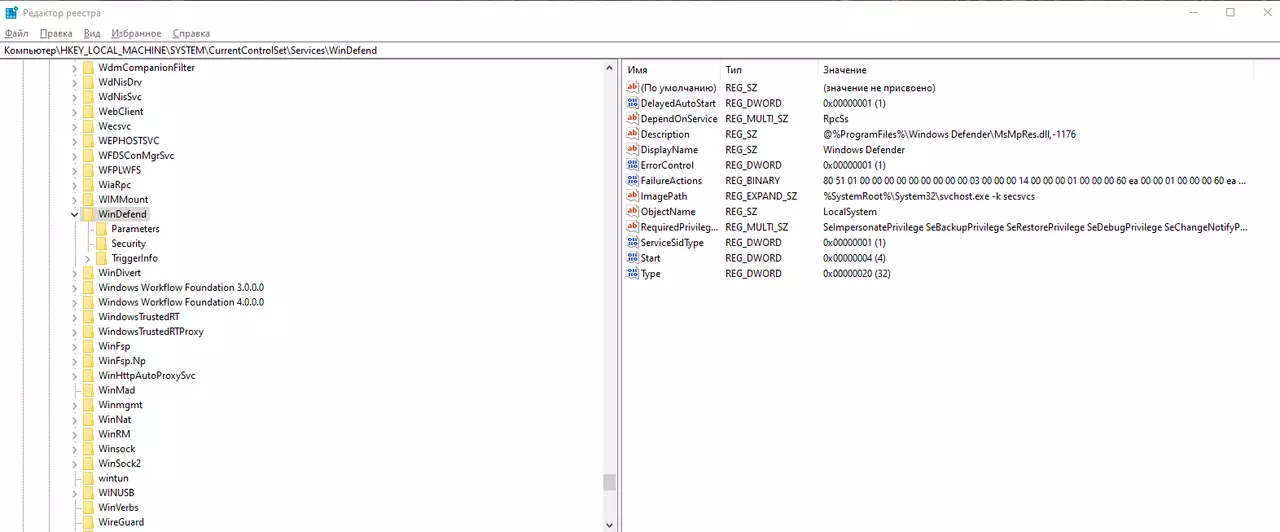Click the Значение column header

coord(845,70)
